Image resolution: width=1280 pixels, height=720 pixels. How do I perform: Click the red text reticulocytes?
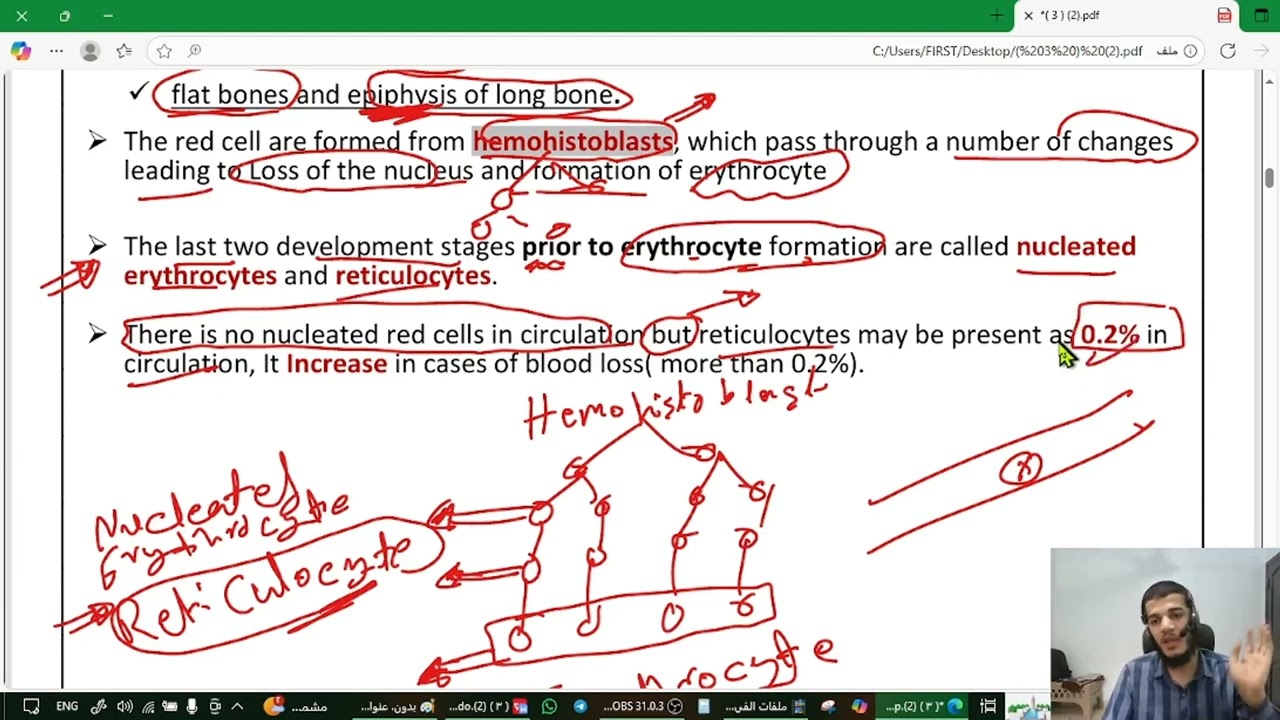tap(413, 275)
